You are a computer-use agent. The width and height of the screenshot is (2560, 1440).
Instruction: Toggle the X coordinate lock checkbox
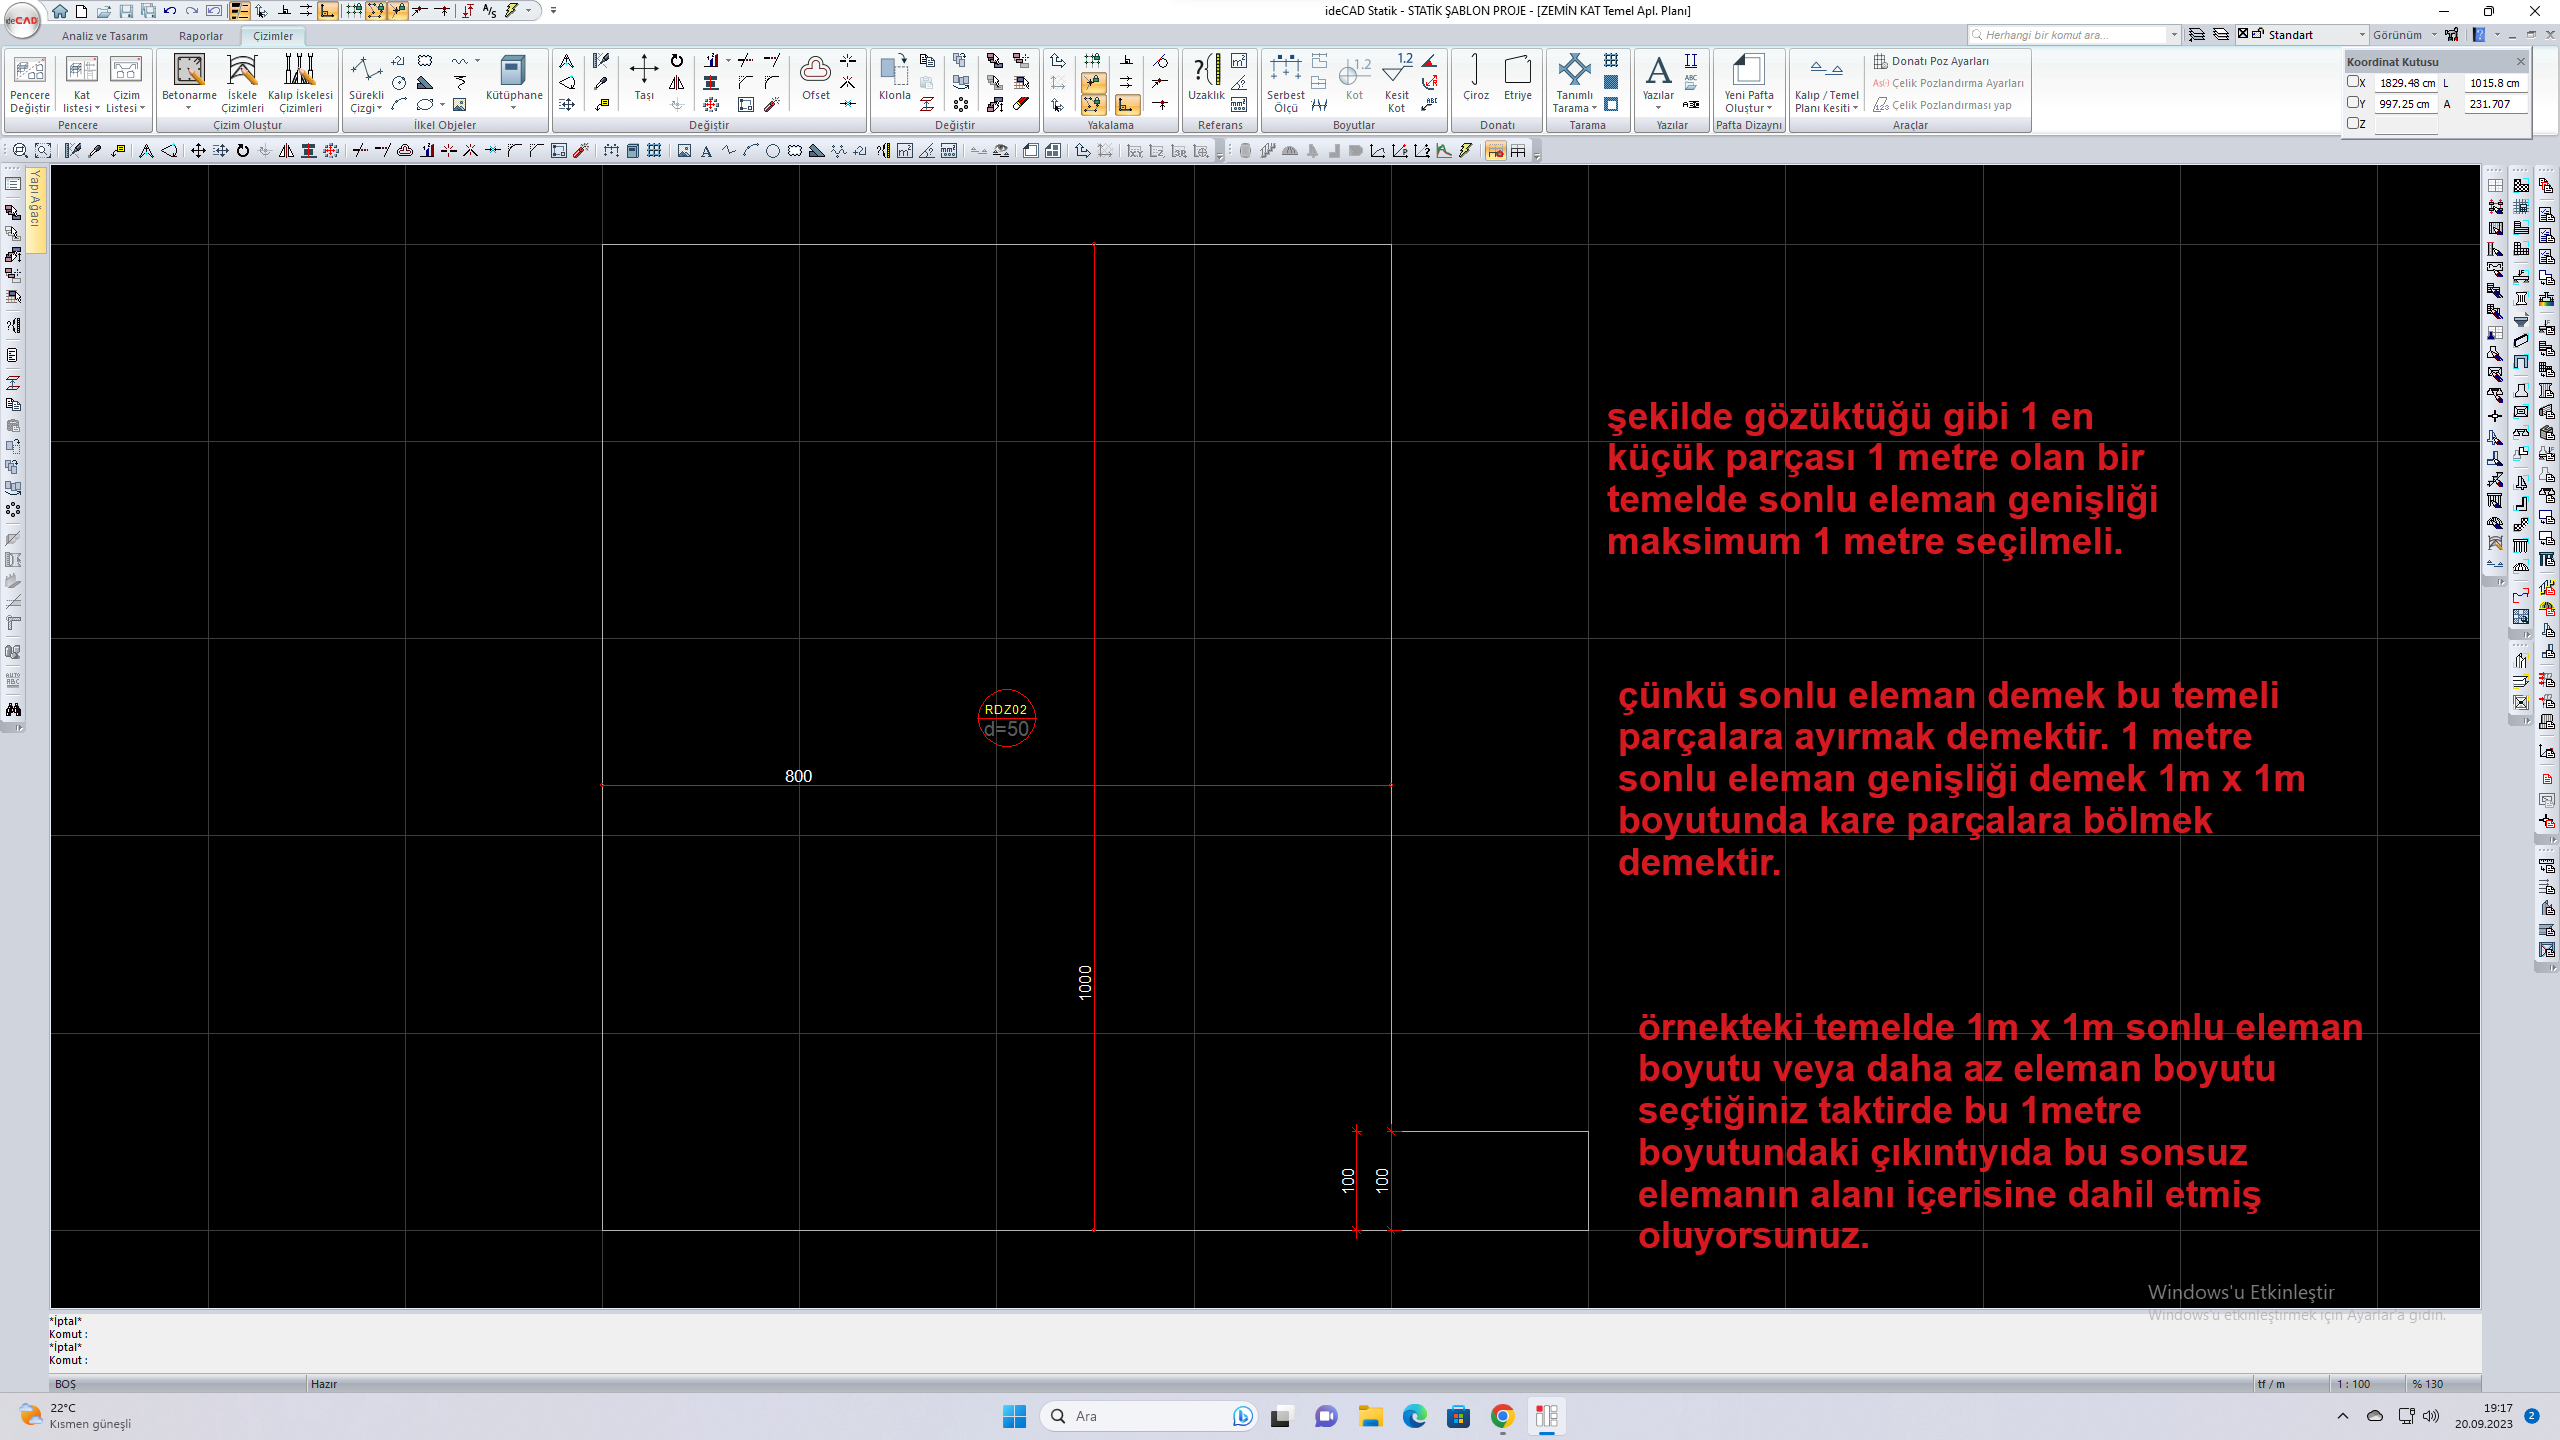point(2353,83)
